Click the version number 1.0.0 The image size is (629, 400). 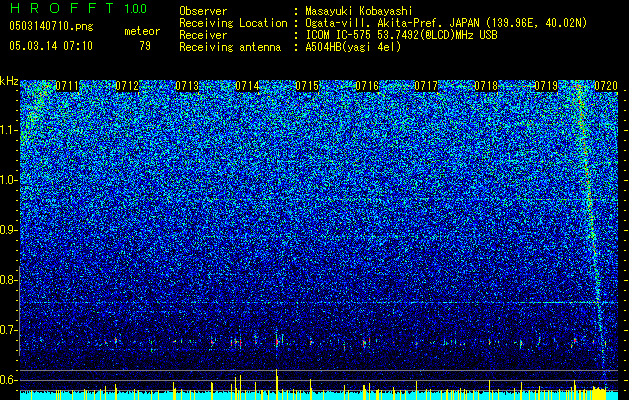135,9
